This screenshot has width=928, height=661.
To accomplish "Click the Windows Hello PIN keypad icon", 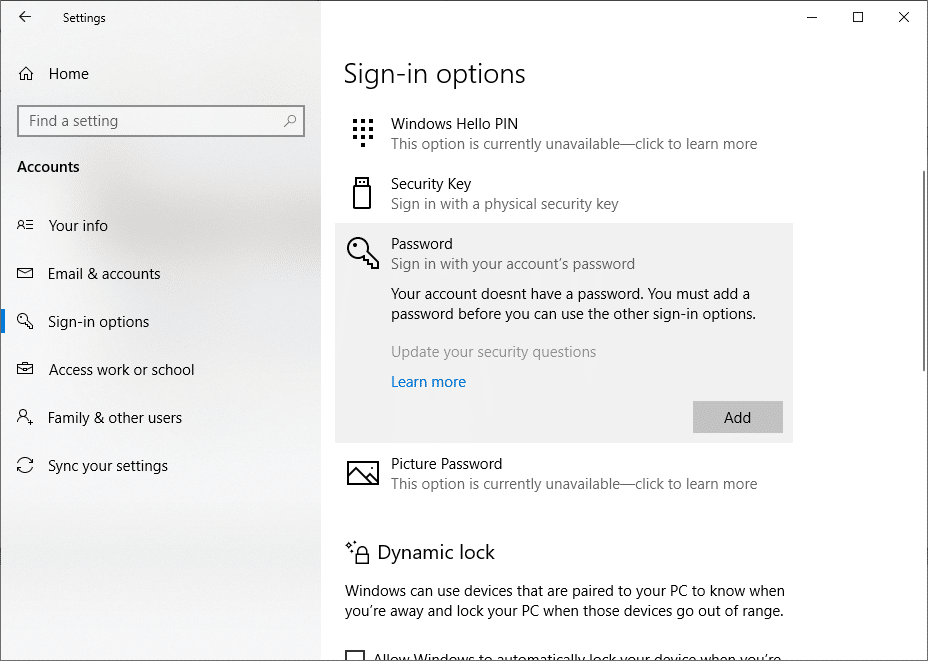I will pyautogui.click(x=363, y=133).
